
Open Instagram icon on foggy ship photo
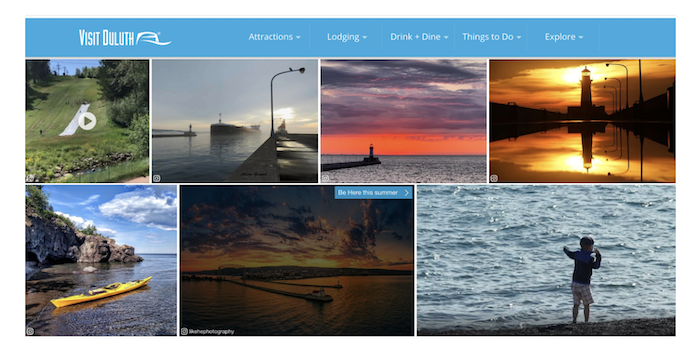157,178
